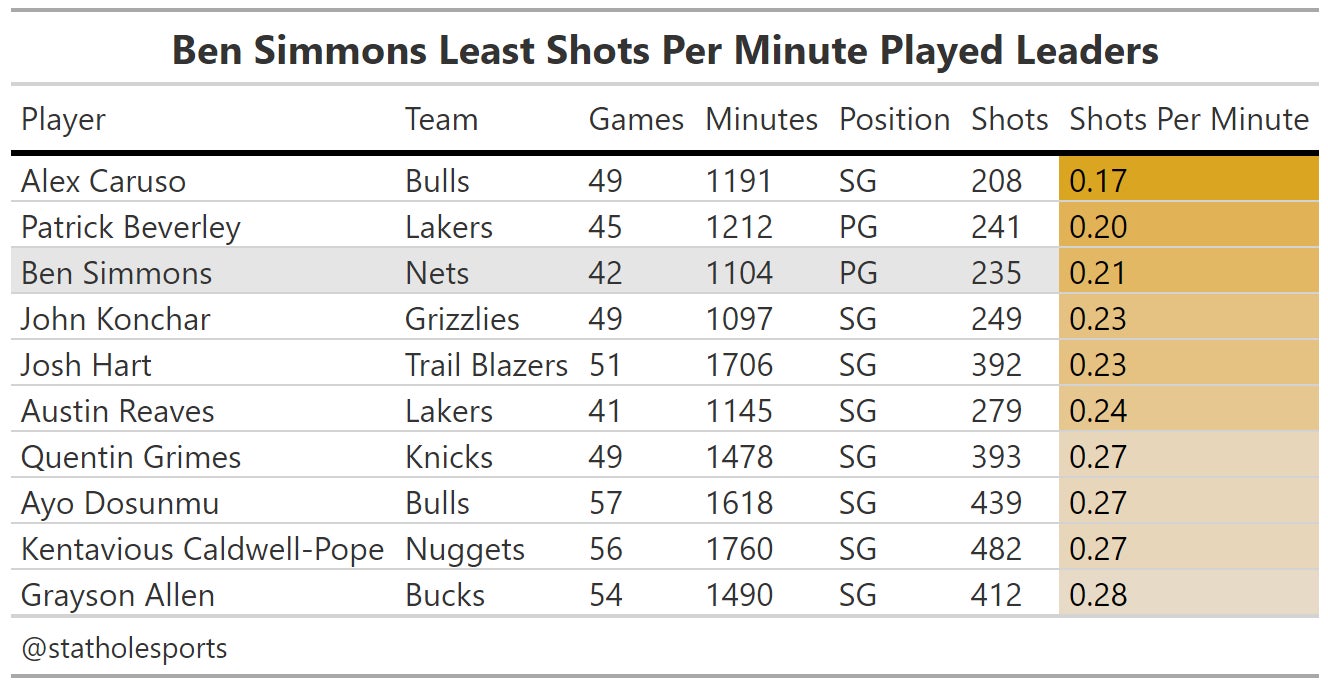
Task: Click the Shots Per Minute header
Action: tap(1189, 120)
